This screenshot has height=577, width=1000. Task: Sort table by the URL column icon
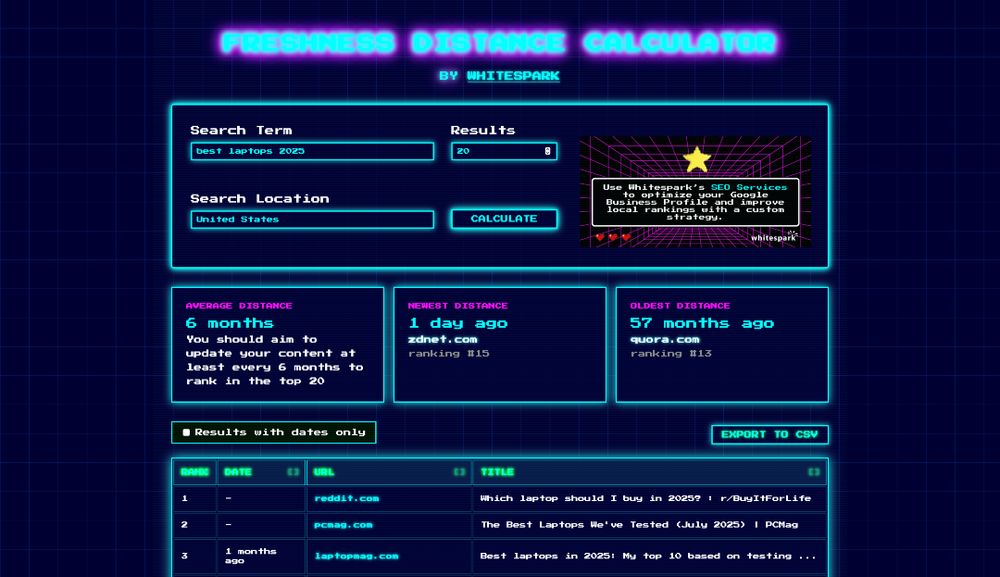(x=459, y=472)
